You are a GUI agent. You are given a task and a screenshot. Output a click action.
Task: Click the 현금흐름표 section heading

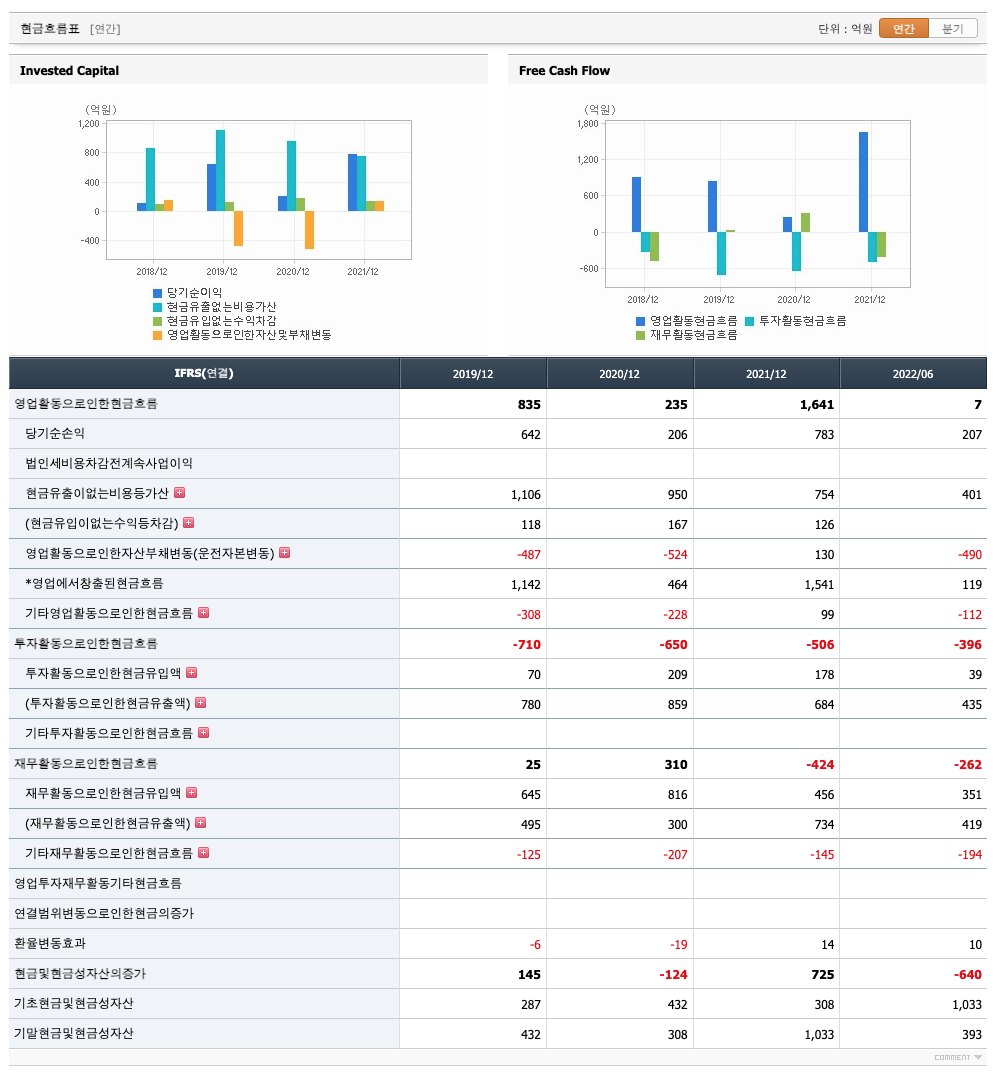pyautogui.click(x=50, y=28)
